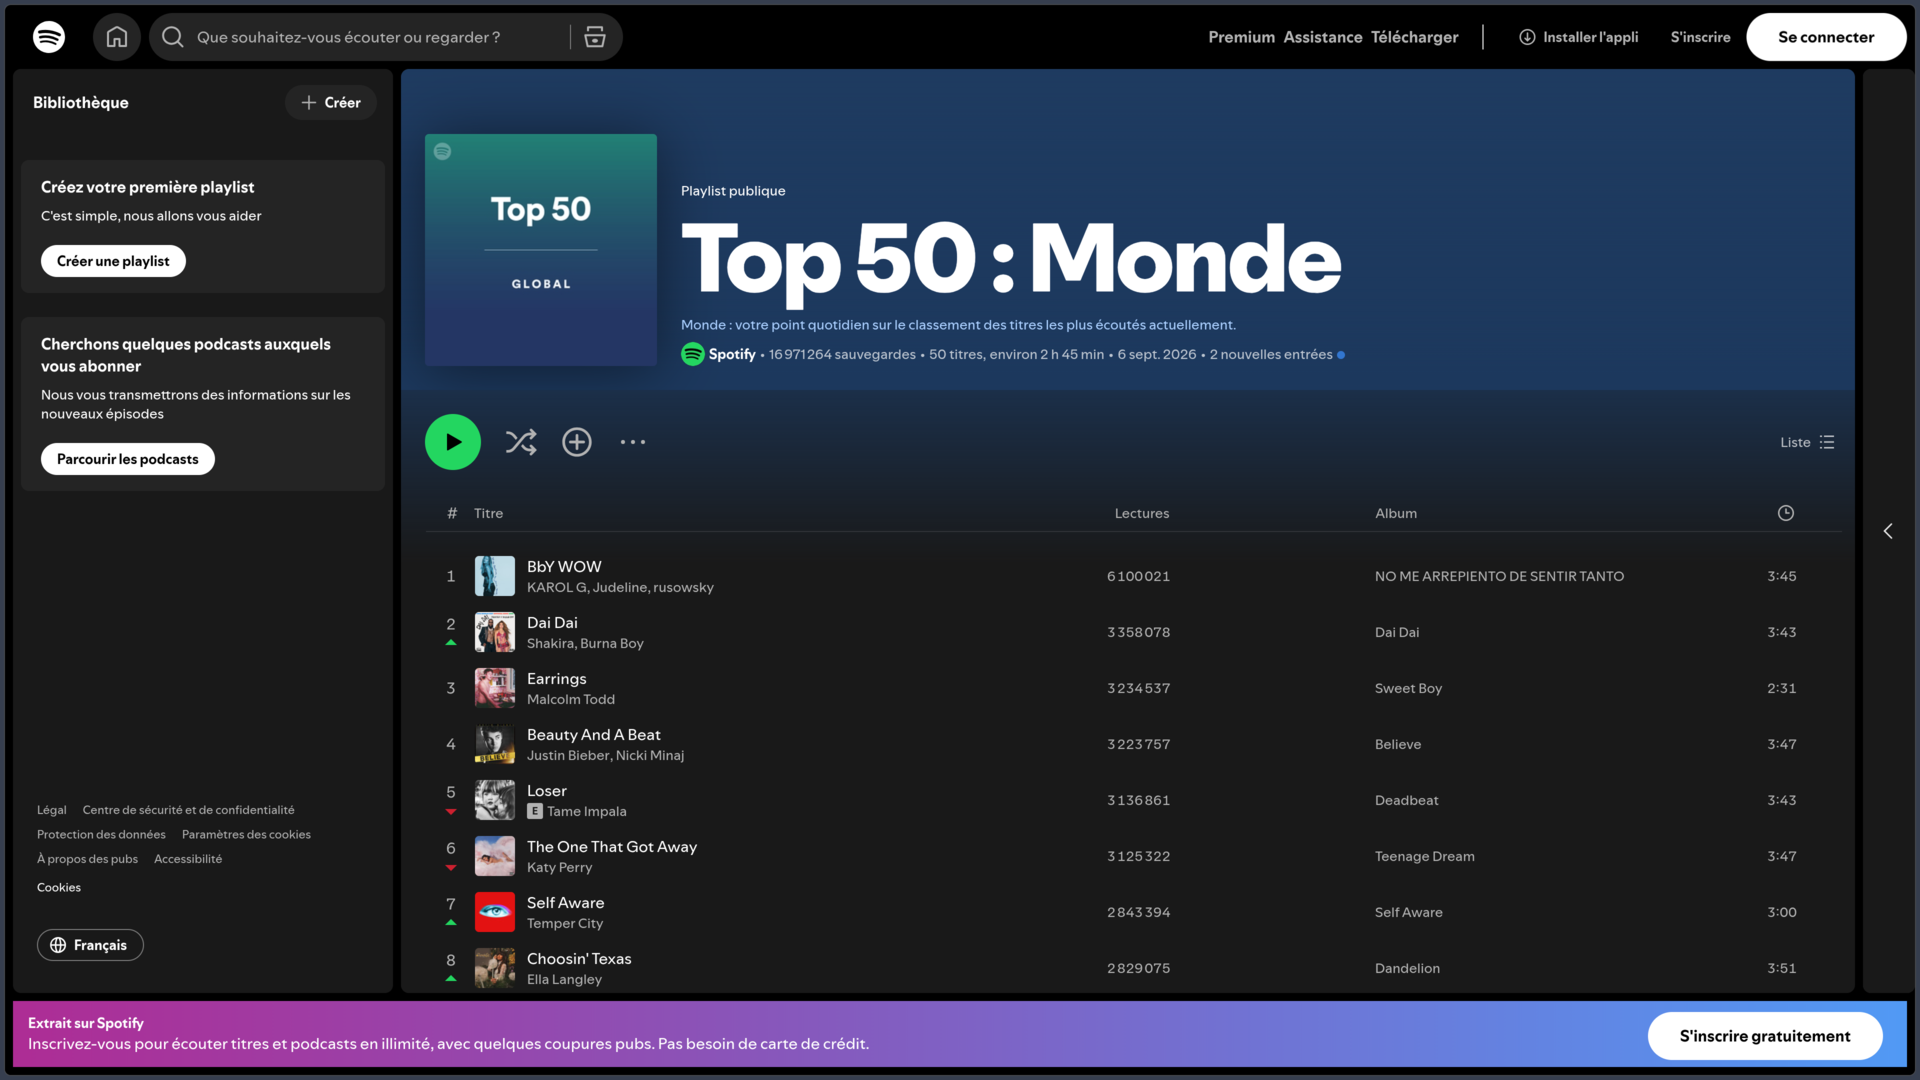Select the Loser track
This screenshot has height=1080, width=1920.
tap(547, 790)
